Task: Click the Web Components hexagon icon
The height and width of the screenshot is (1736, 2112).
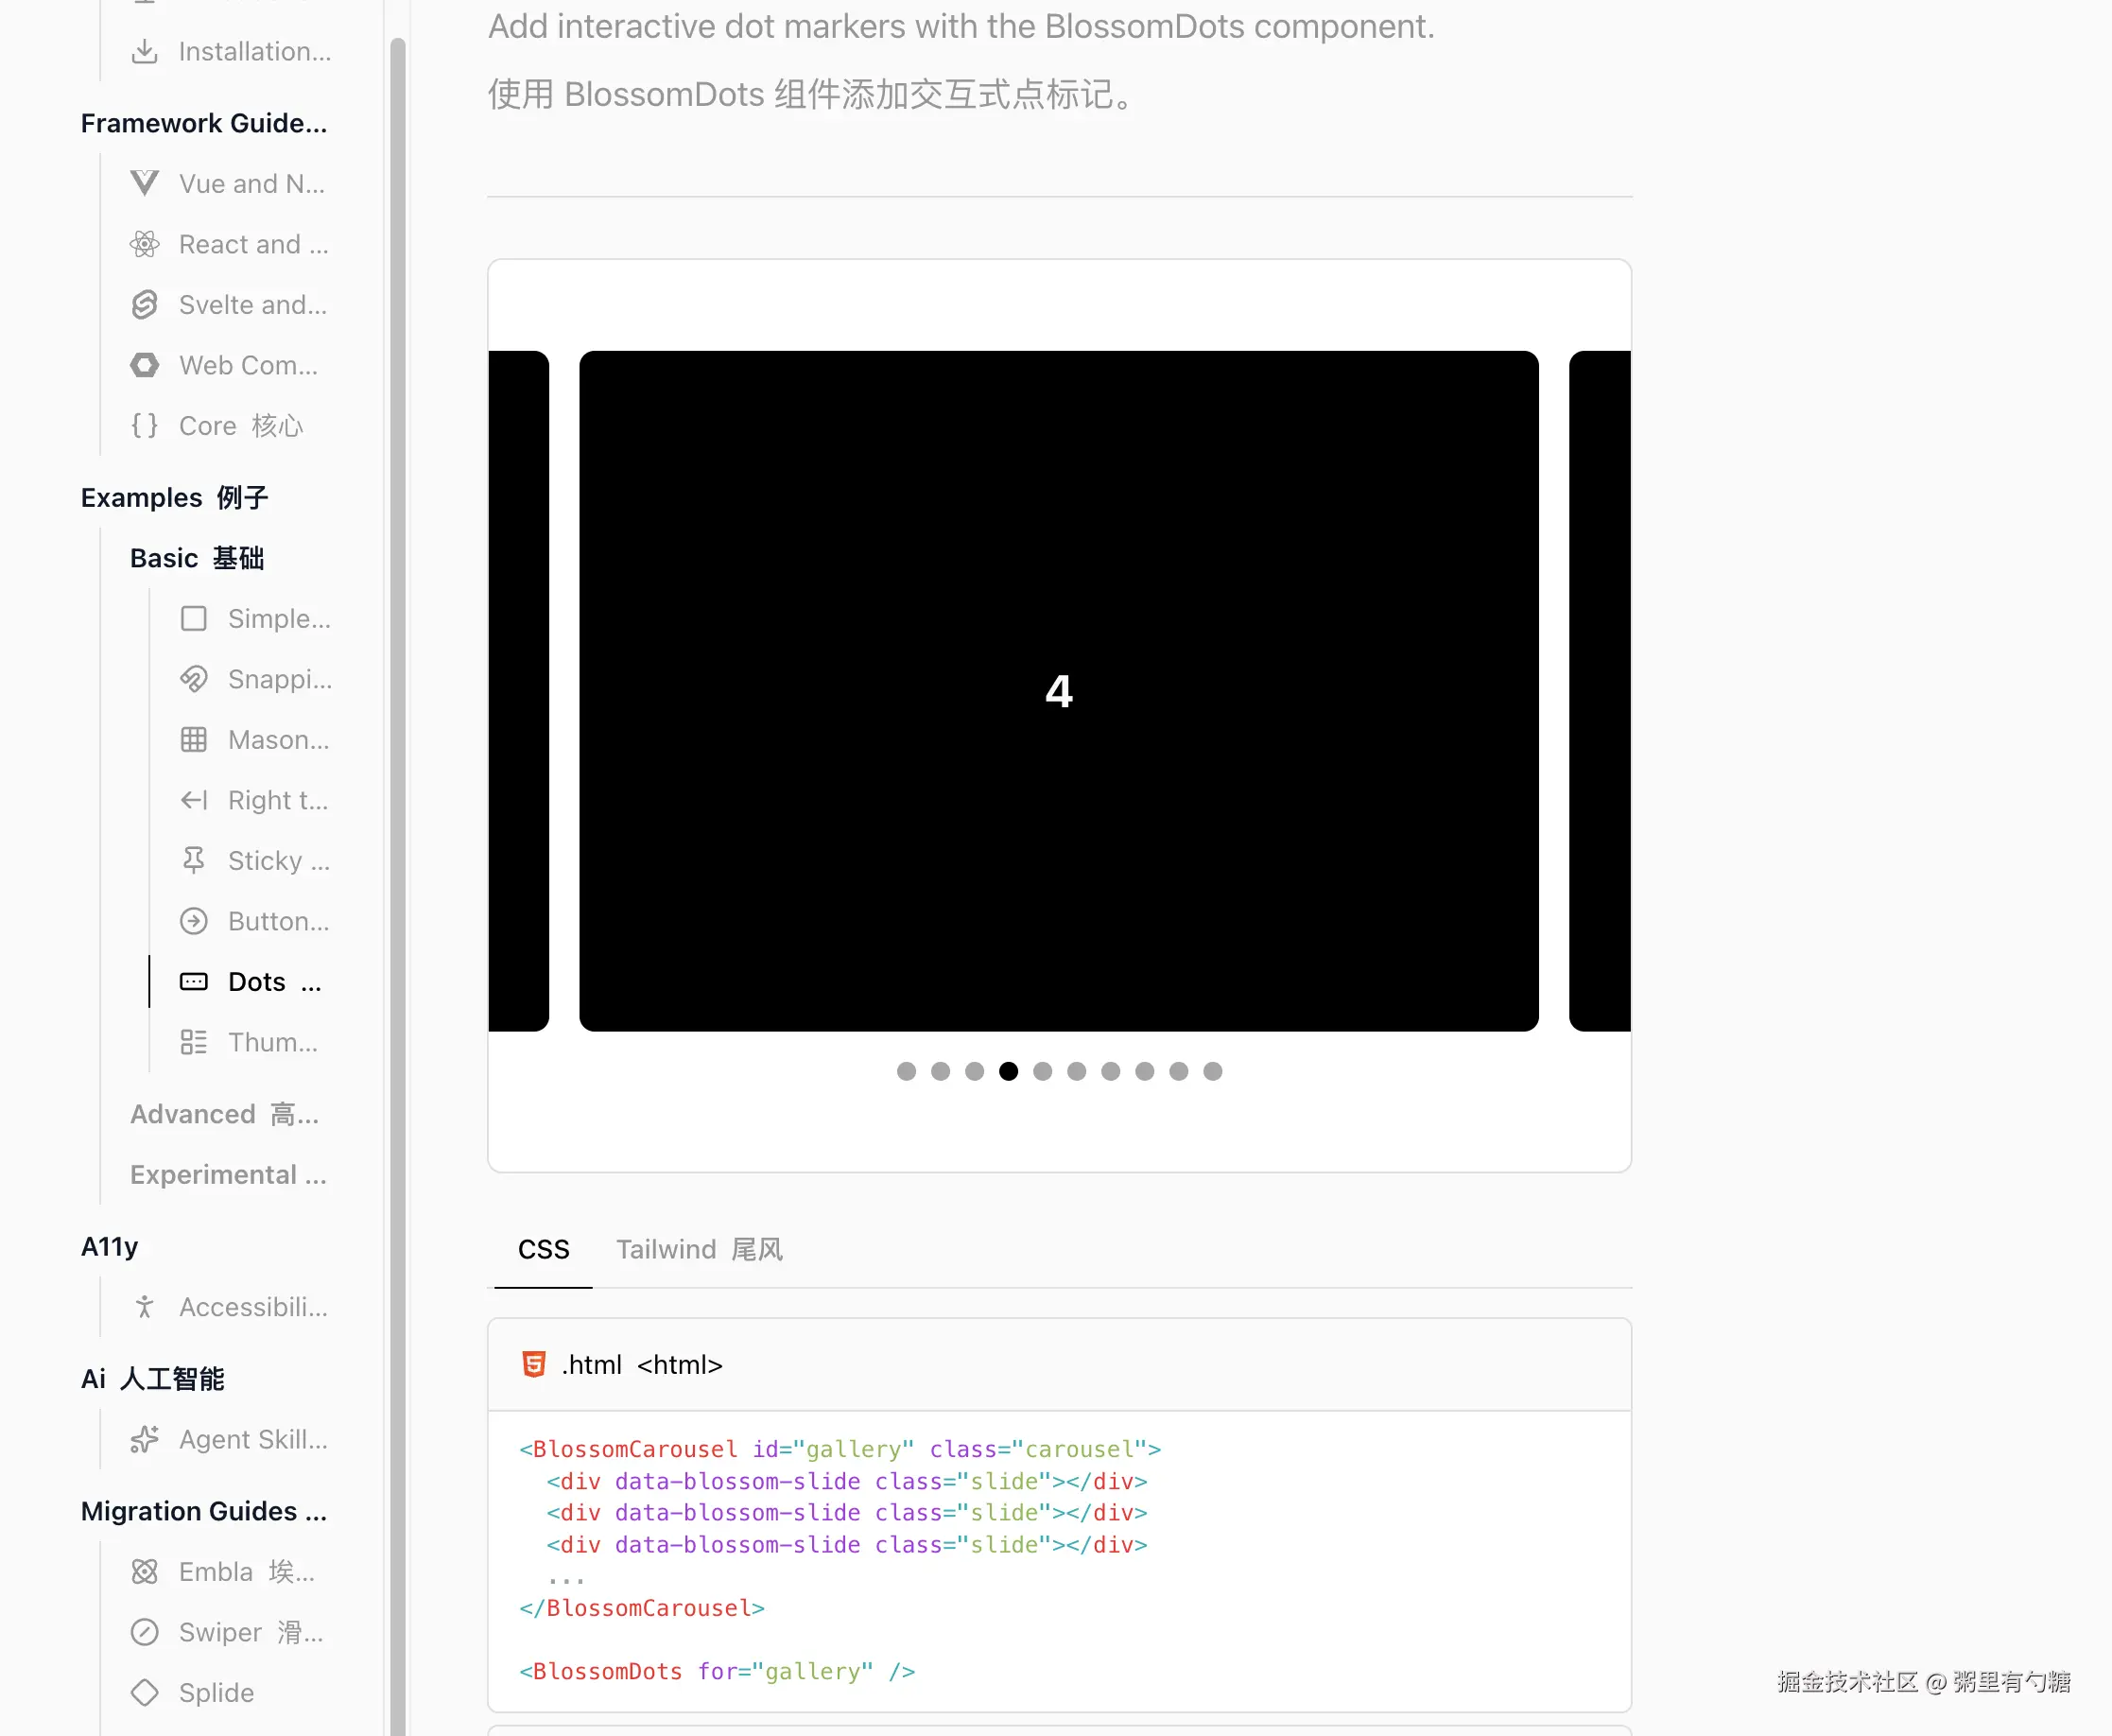Action: pos(145,365)
